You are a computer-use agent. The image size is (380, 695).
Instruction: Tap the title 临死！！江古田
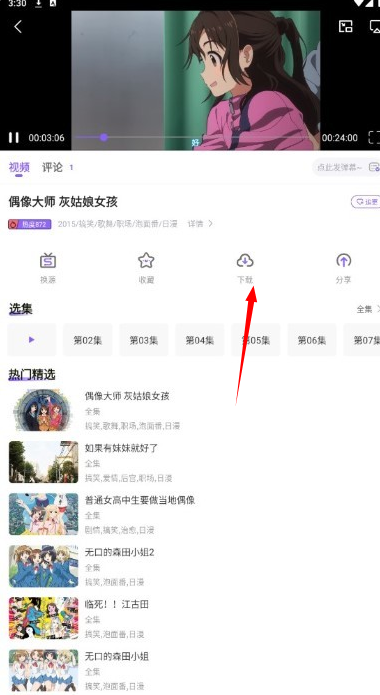point(117,604)
